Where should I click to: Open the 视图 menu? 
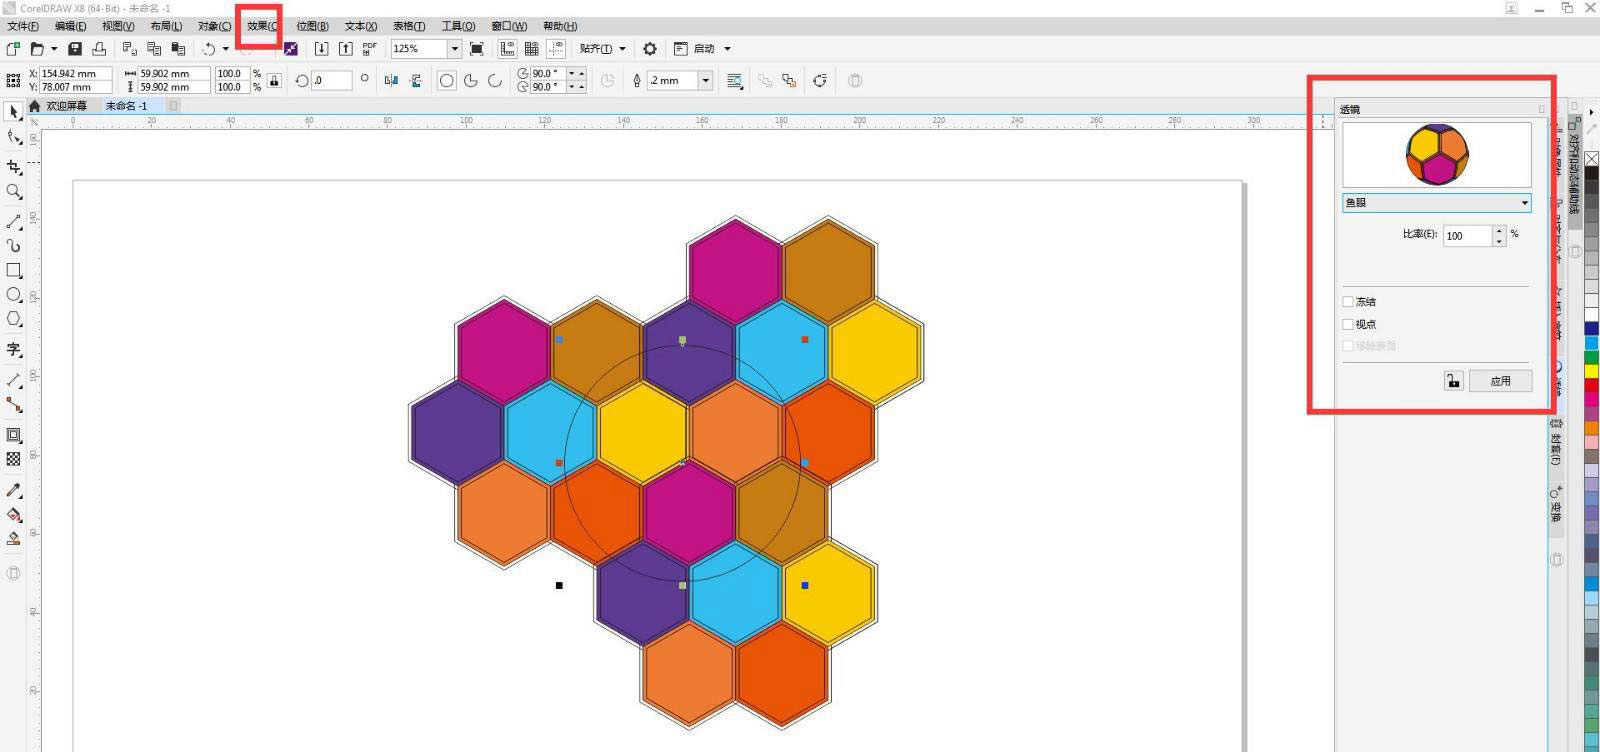coord(118,26)
